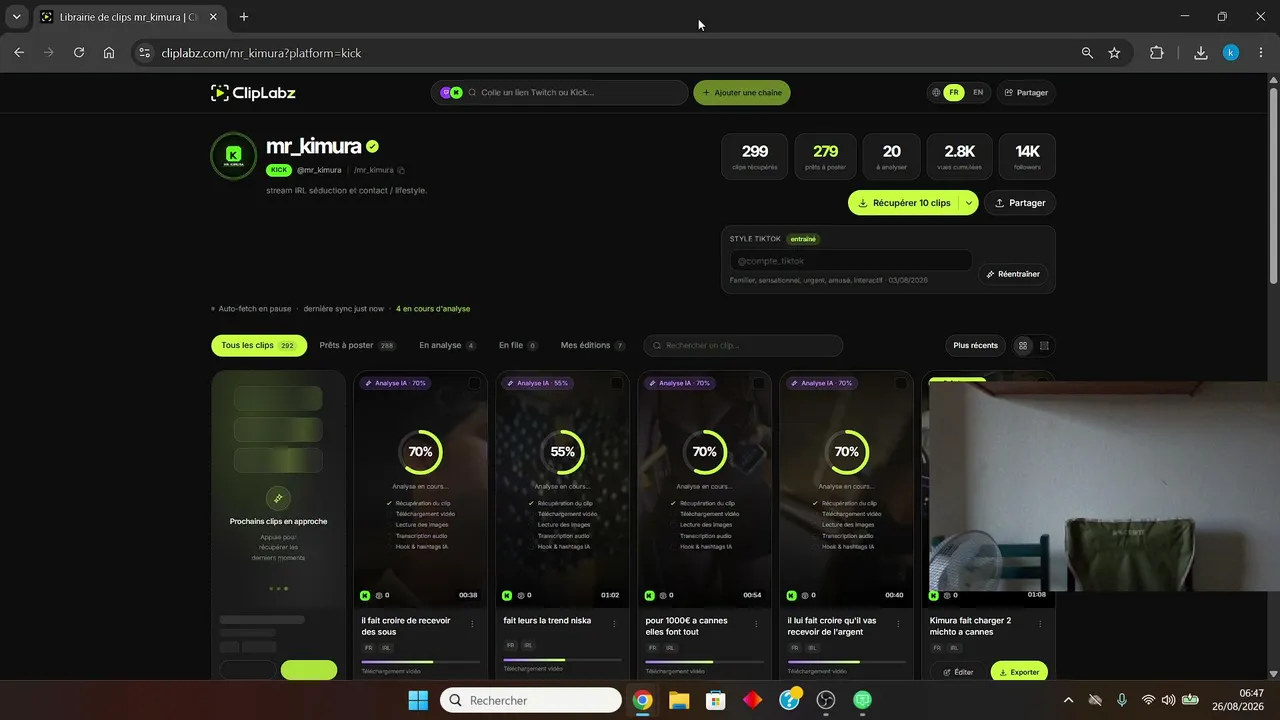Screen dimensions: 1280x720
Task: Open Microsoft Store from the taskbar
Action: (x=716, y=700)
